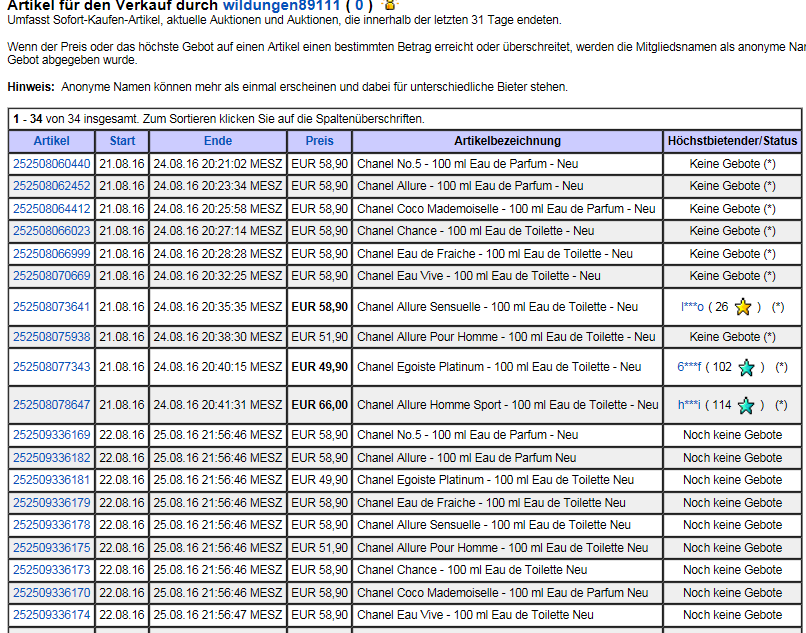Click title 'Chanel Eau Vive - 100 ml Eau de Toilette - Neu'
Image resolution: width=806 pixels, height=633 pixels.
[x=479, y=276]
